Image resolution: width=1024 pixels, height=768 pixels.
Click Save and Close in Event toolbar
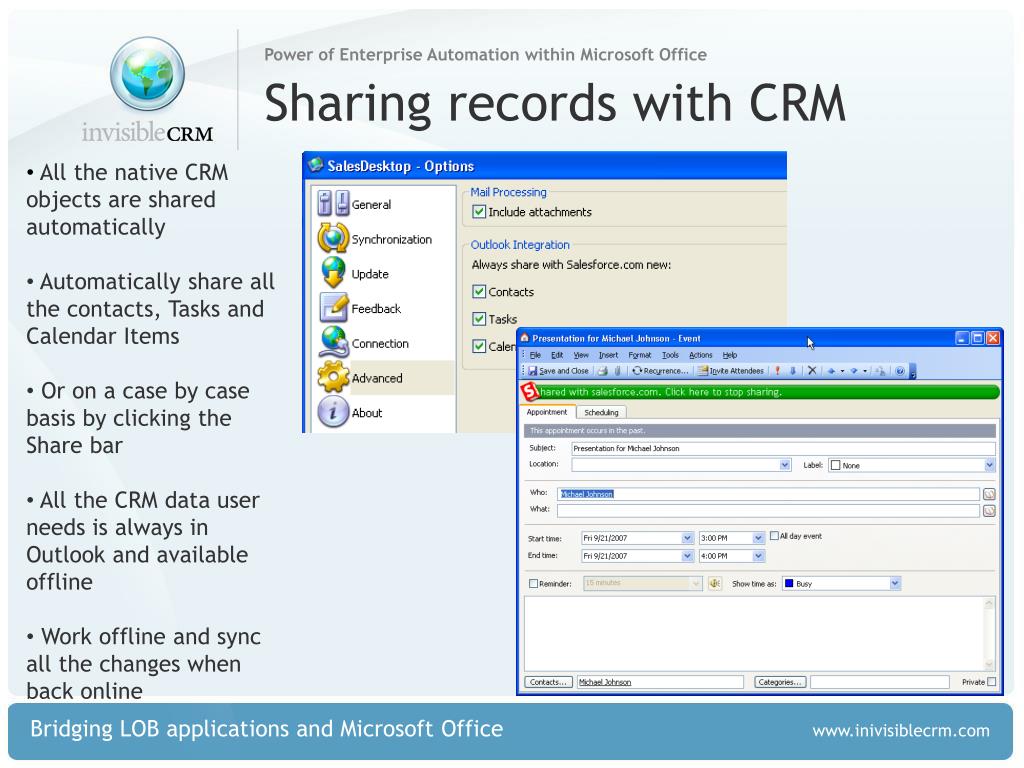pos(558,371)
